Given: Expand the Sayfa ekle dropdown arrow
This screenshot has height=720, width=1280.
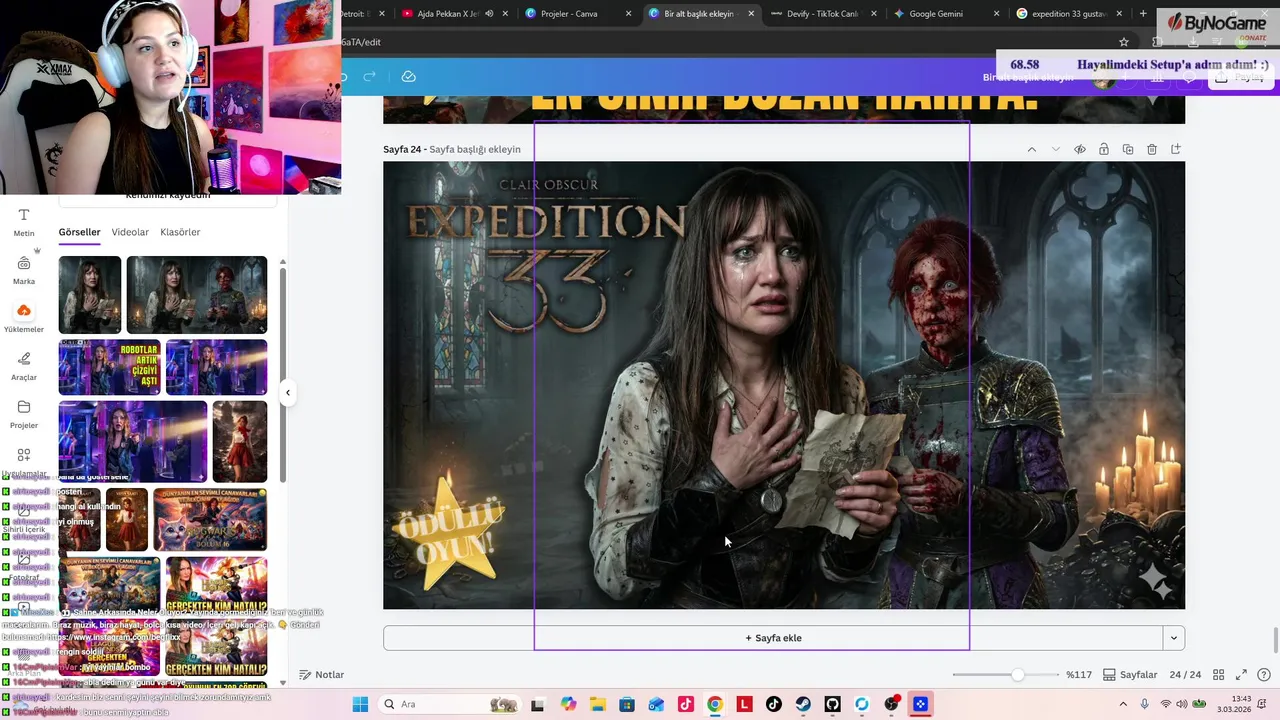Looking at the screenshot, I should tap(1174, 638).
